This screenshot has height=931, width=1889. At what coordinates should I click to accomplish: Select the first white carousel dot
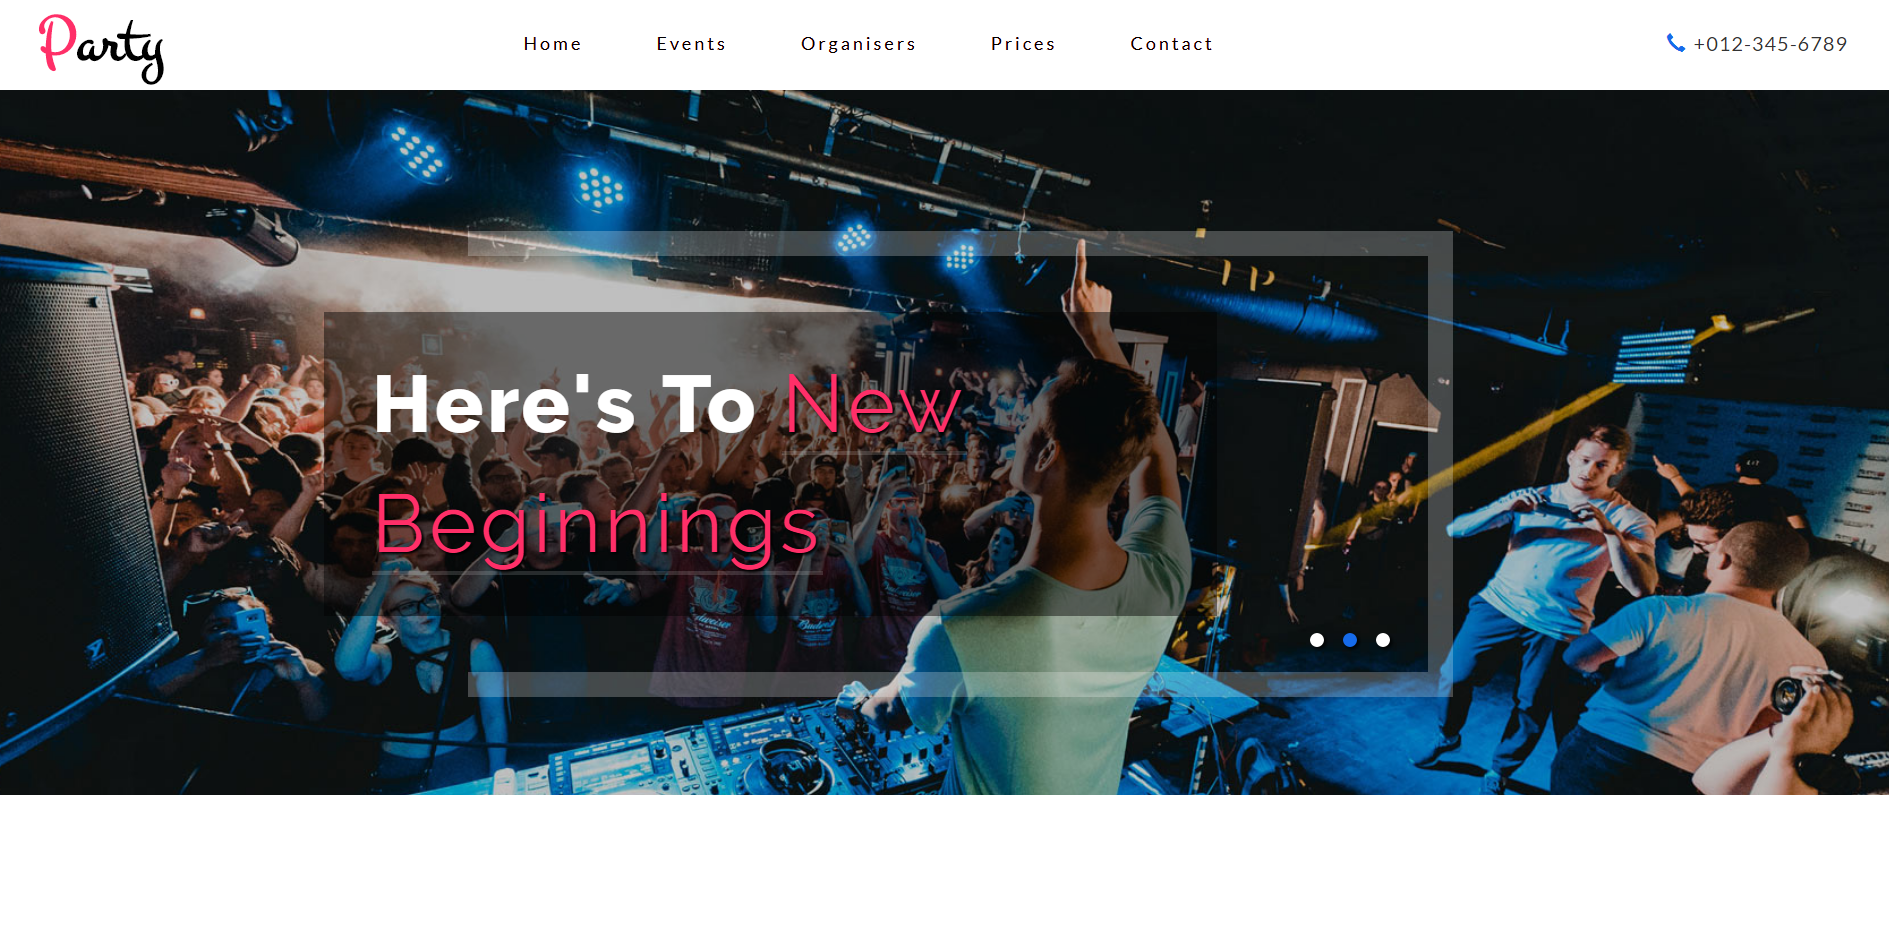point(1317,640)
